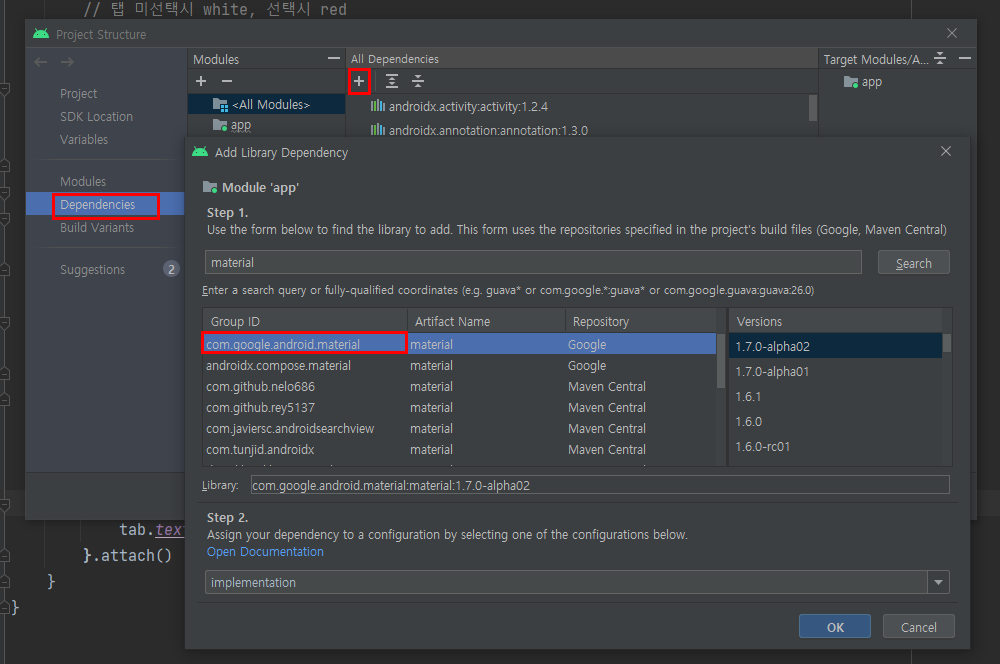Screen dimensions: 1000x664
Task: Select the <All Modules> tree item
Action: coord(267,105)
